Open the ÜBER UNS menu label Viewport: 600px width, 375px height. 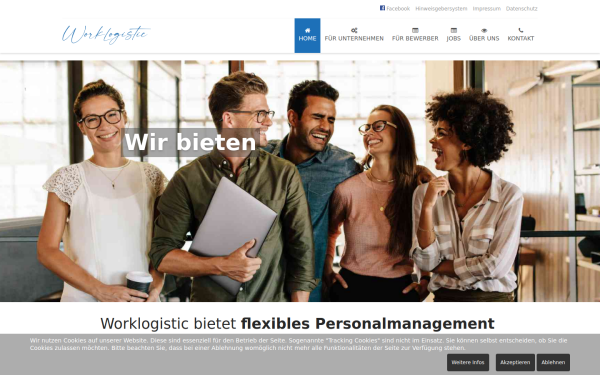(x=484, y=39)
